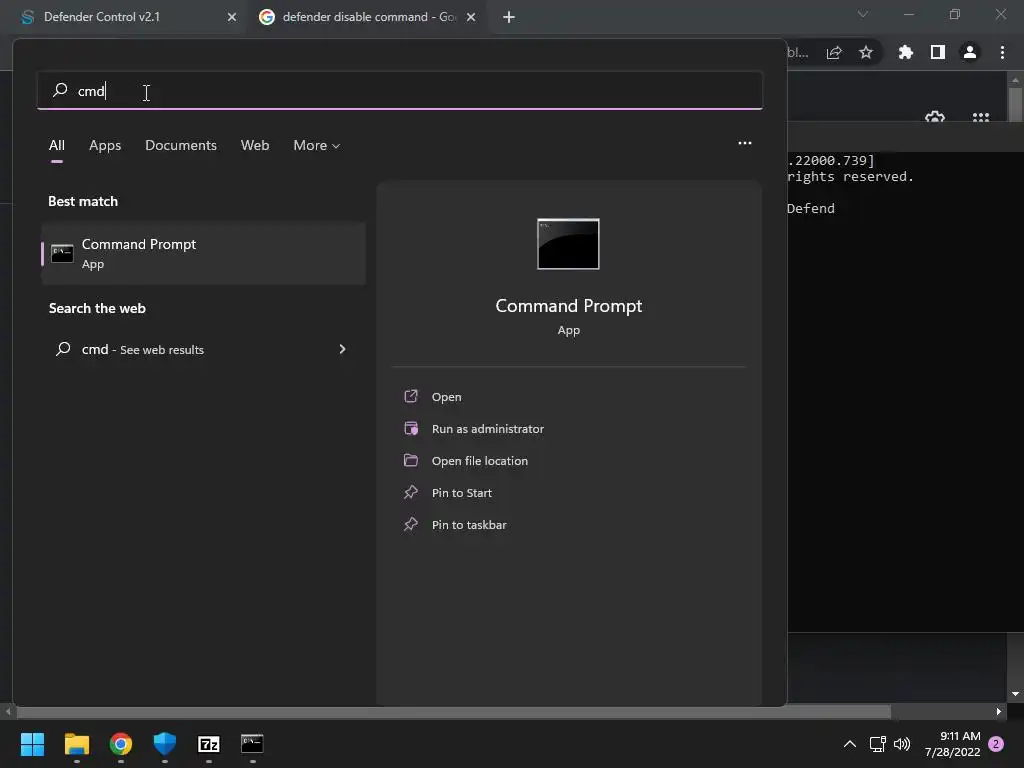
Task: Click the horizontal scrollbar right arrow
Action: pos(999,711)
